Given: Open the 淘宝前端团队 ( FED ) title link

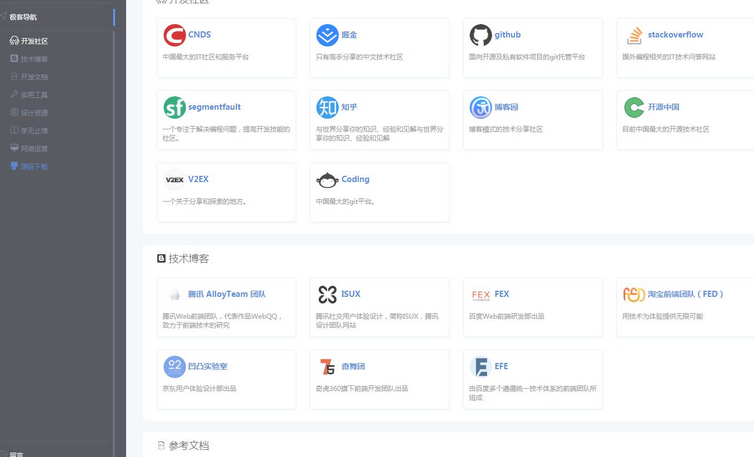Looking at the screenshot, I should tap(685, 294).
